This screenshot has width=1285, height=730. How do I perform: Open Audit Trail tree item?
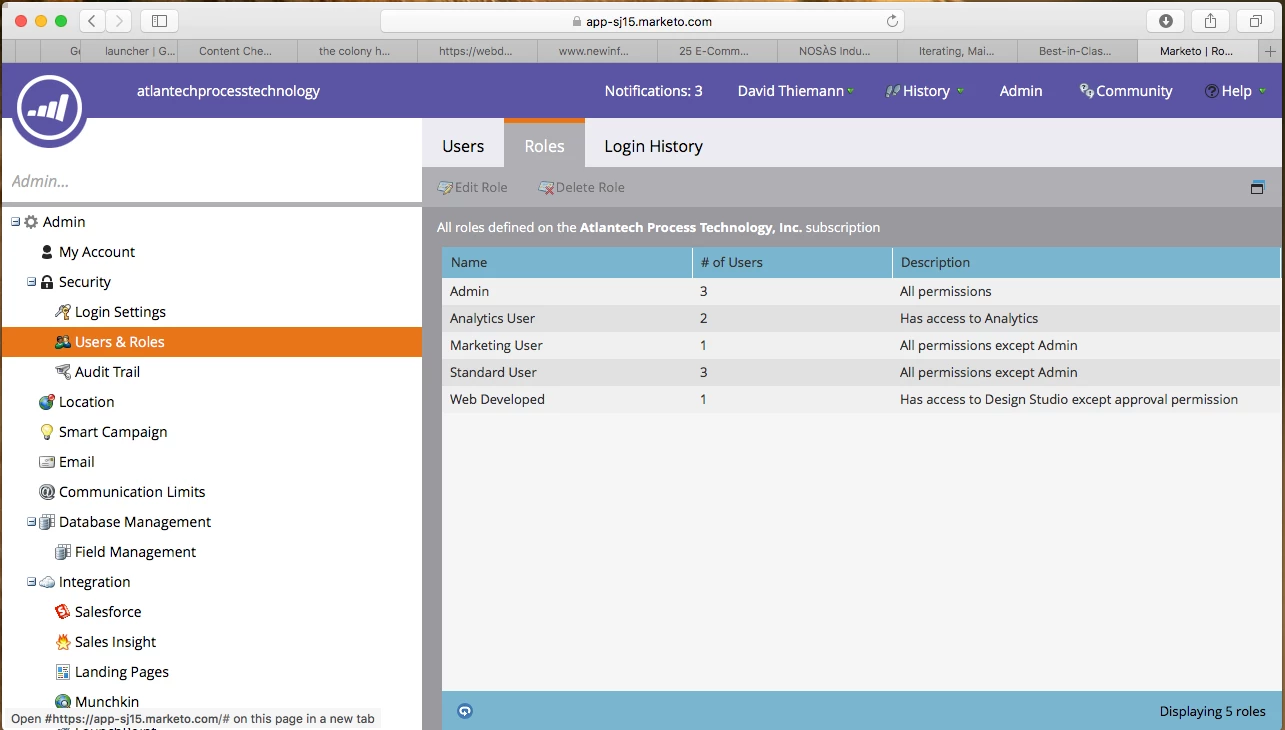click(107, 372)
